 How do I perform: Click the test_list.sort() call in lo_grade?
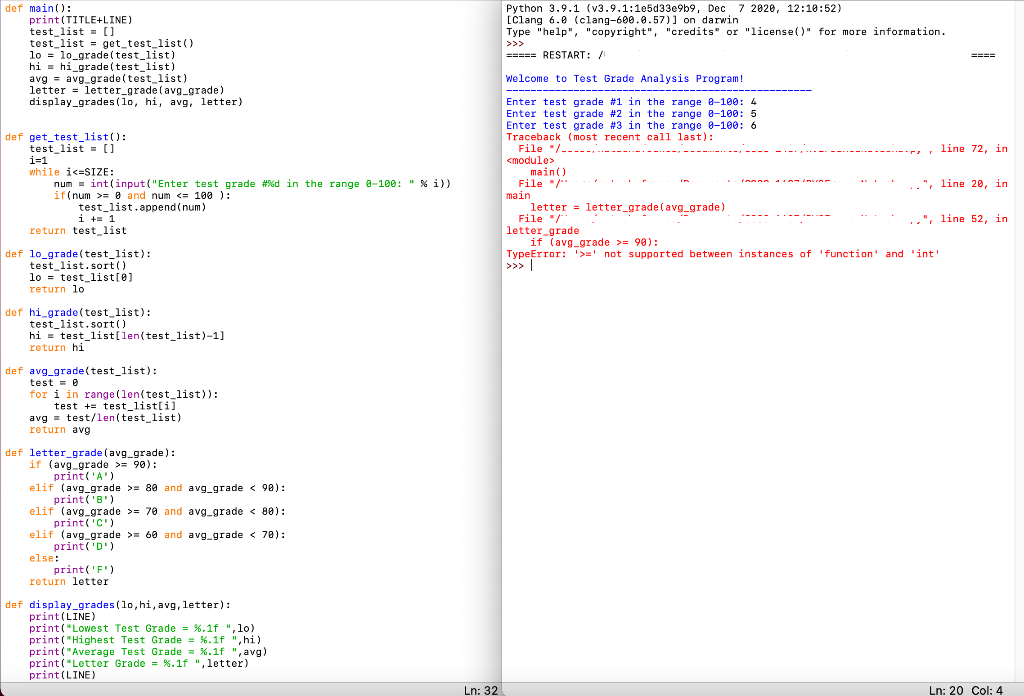point(80,265)
